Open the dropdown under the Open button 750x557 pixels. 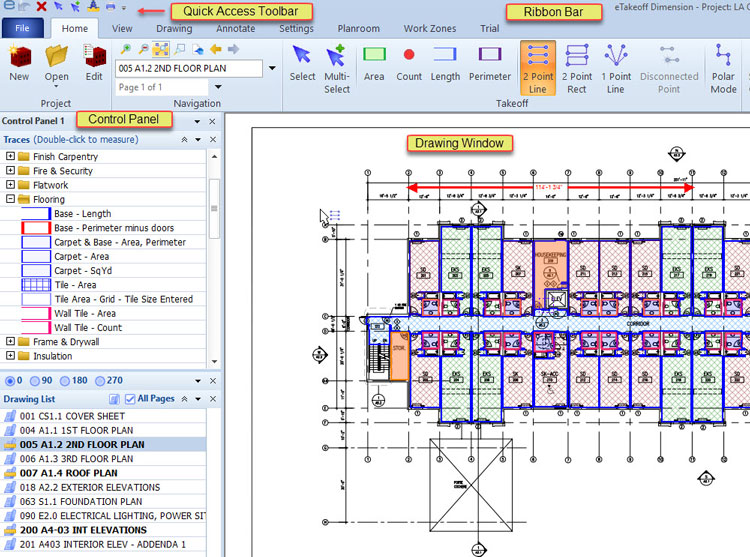pos(56,87)
